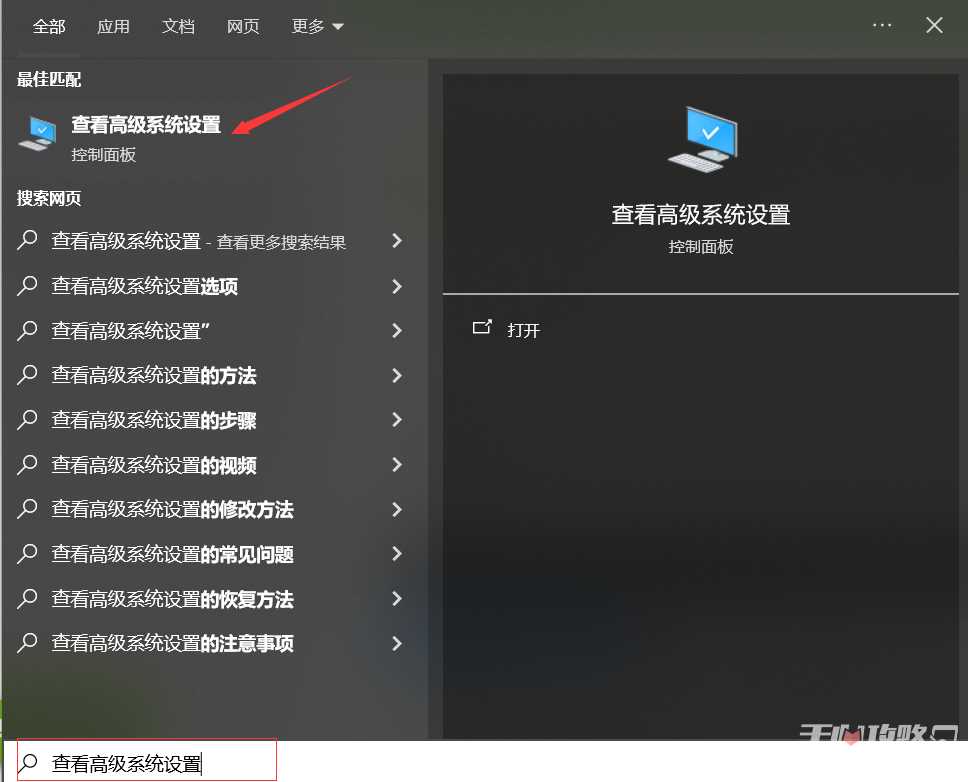Expand arrow for 的常见问题 suggestion
This screenshot has width=968, height=782.
pyautogui.click(x=397, y=554)
